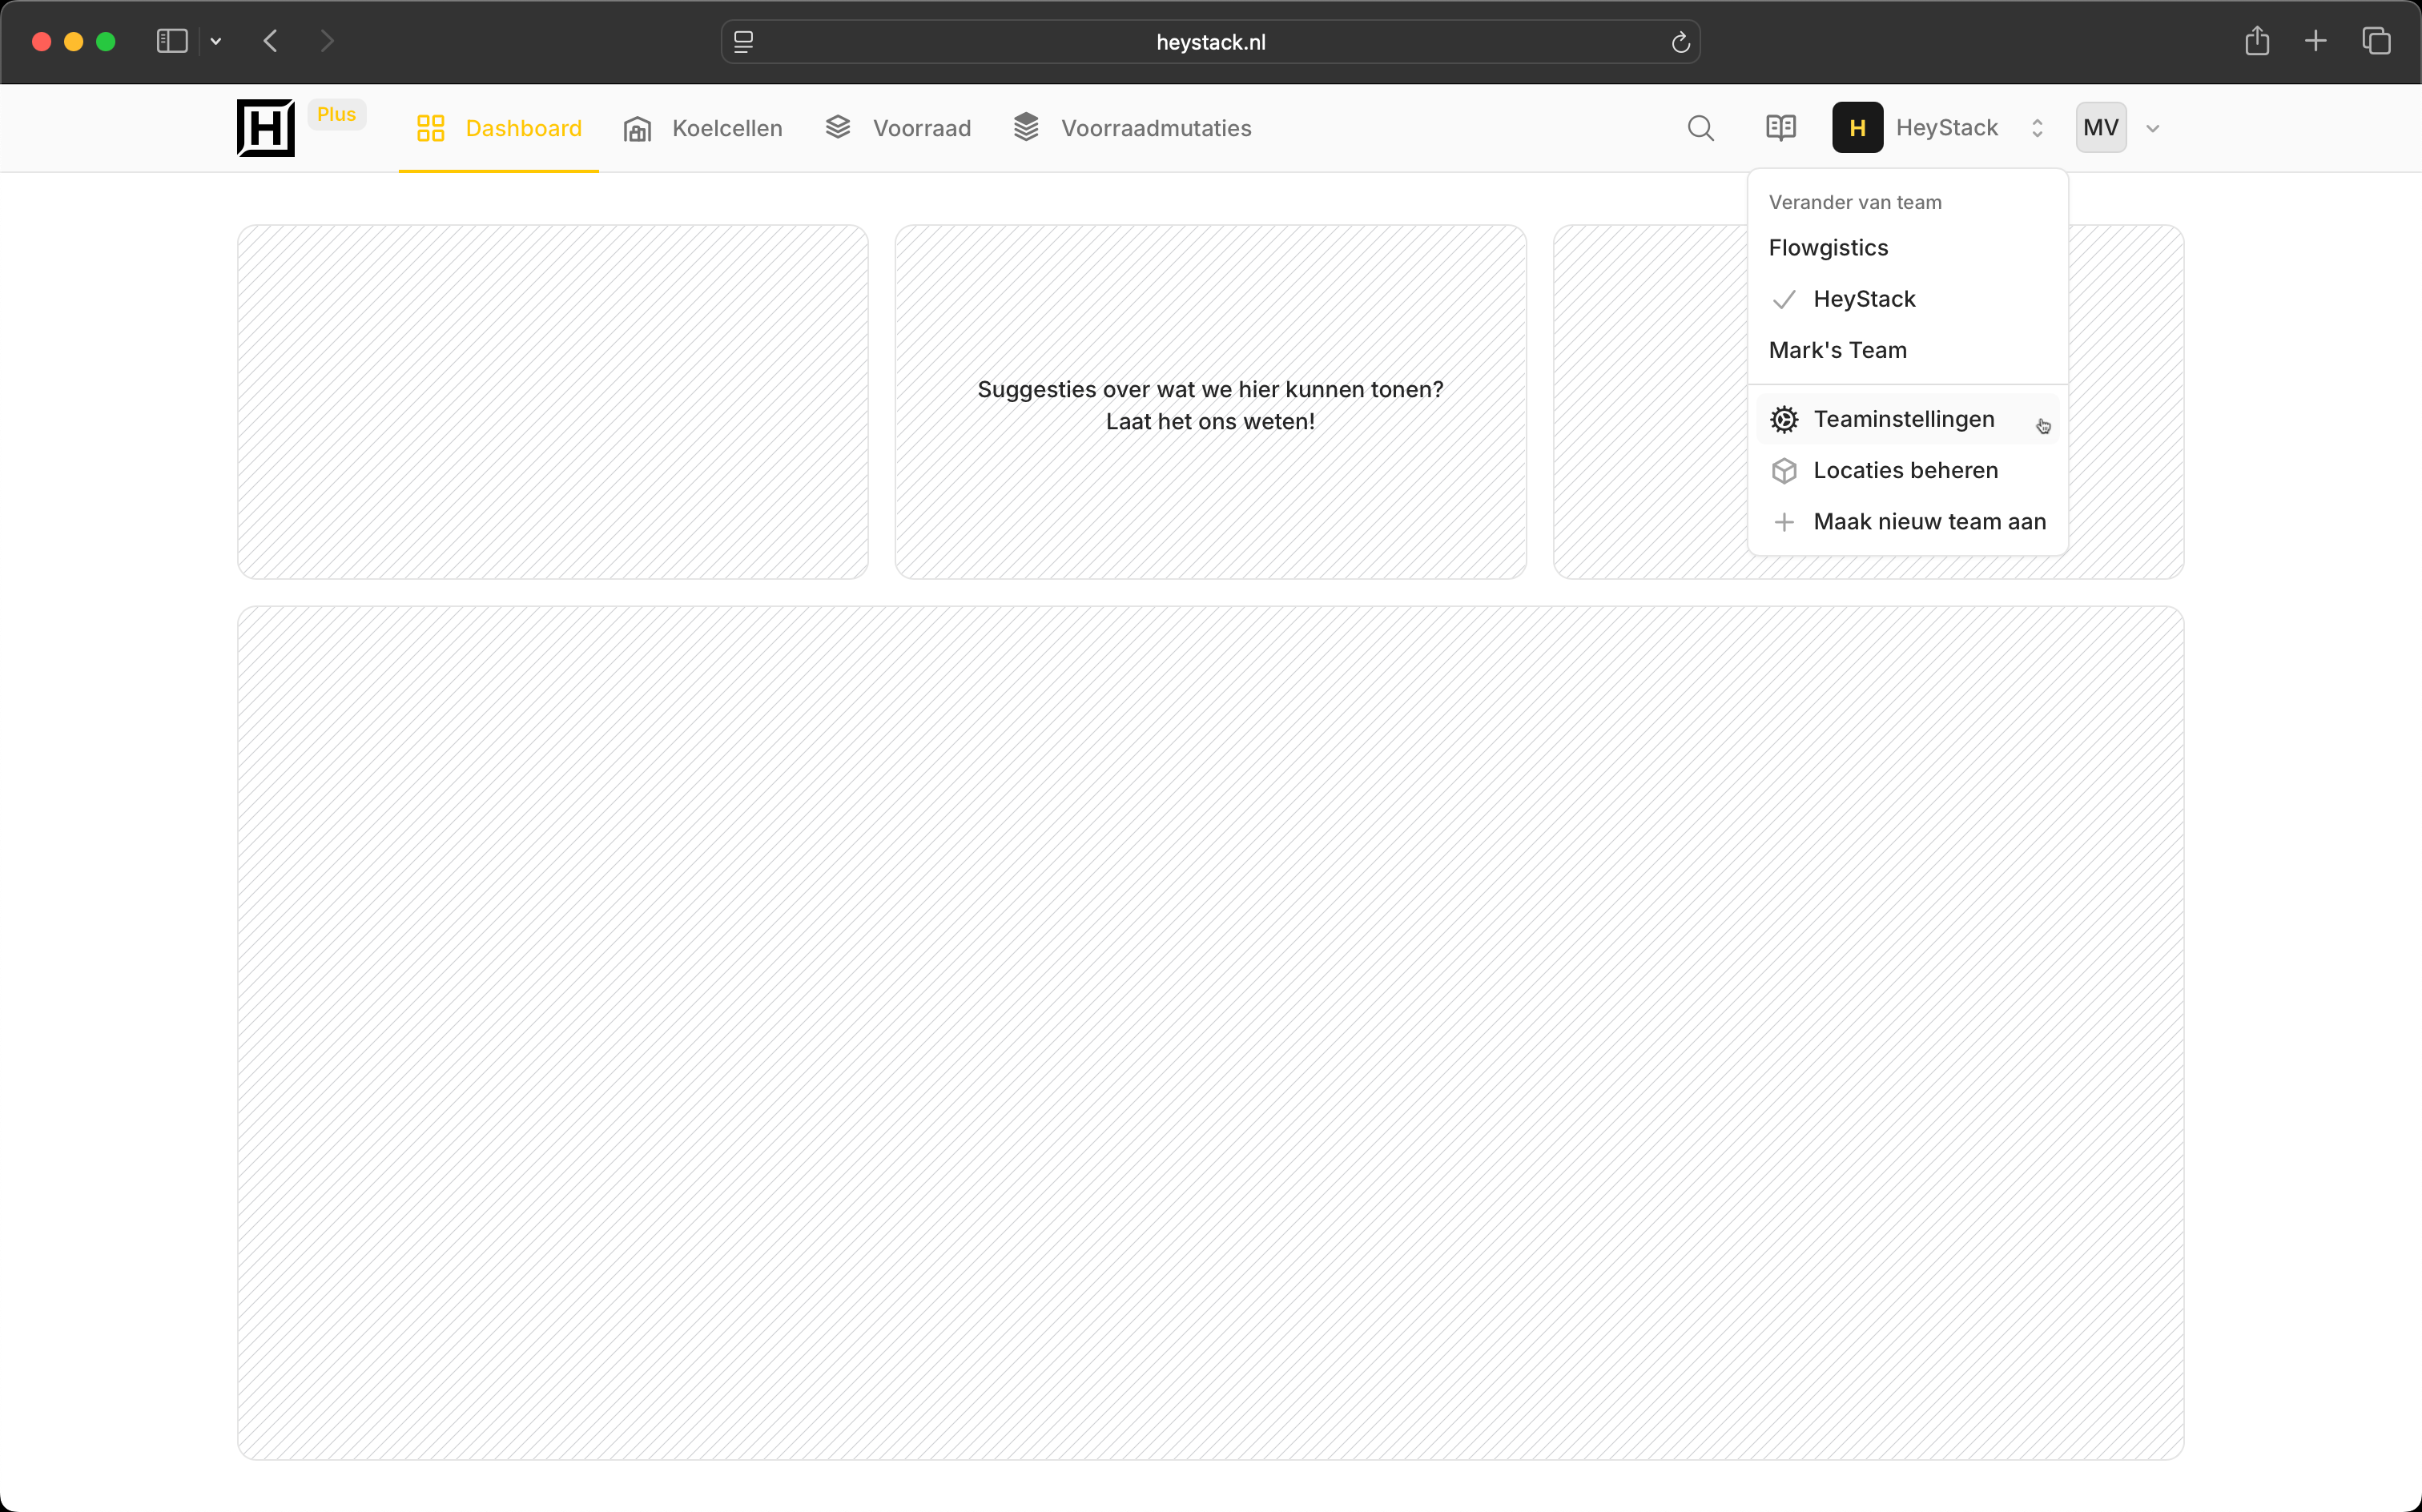Image resolution: width=2422 pixels, height=1512 pixels.
Task: Click the Koelcellen warehouse icon
Action: coord(638,129)
